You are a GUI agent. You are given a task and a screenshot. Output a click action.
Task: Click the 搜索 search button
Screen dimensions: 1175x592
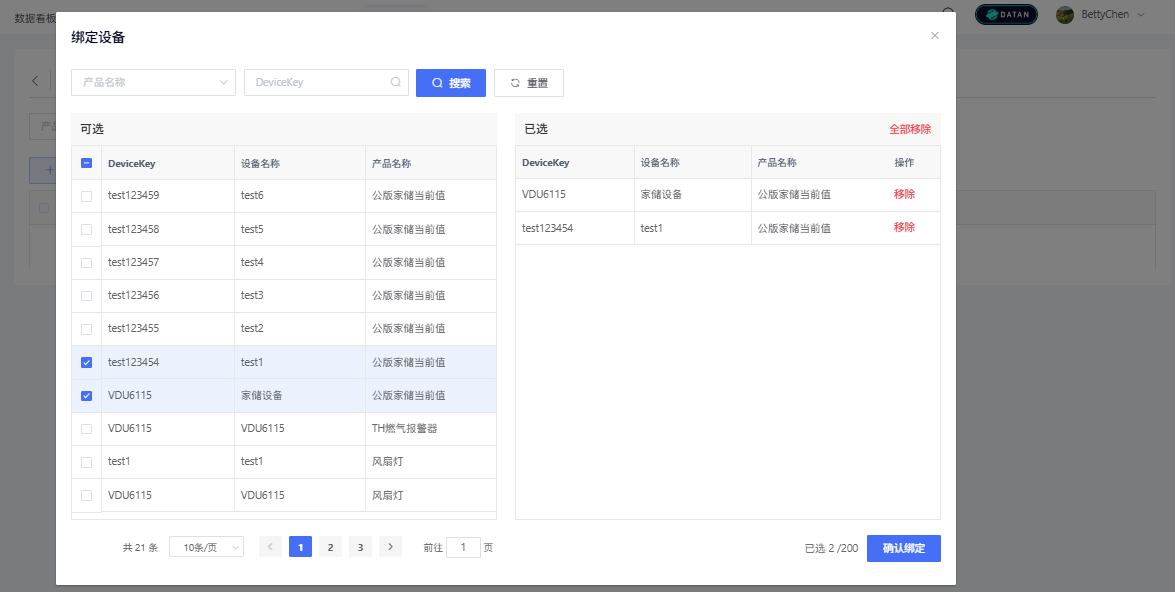click(451, 83)
